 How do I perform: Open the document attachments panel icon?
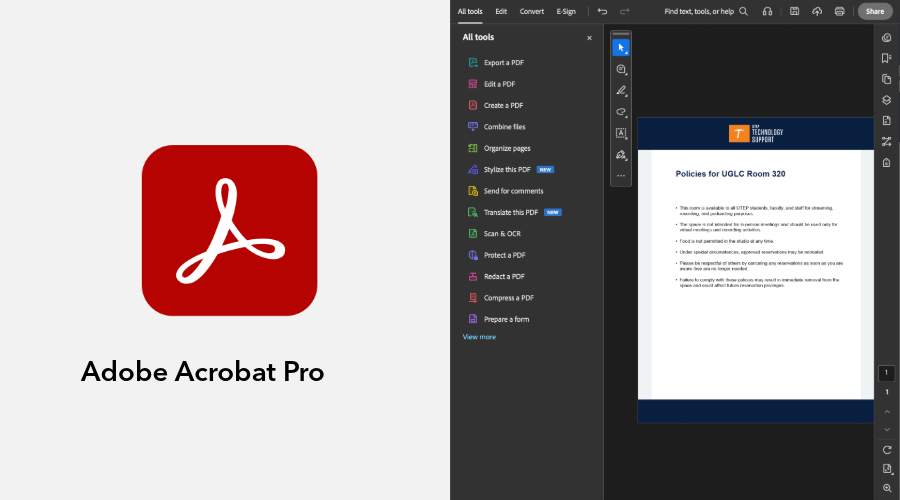click(887, 121)
